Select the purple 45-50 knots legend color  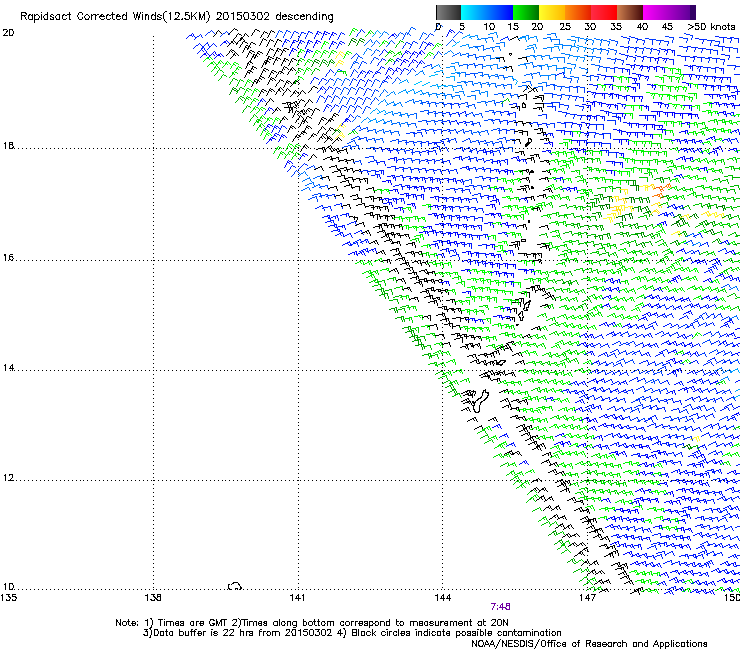(x=682, y=12)
